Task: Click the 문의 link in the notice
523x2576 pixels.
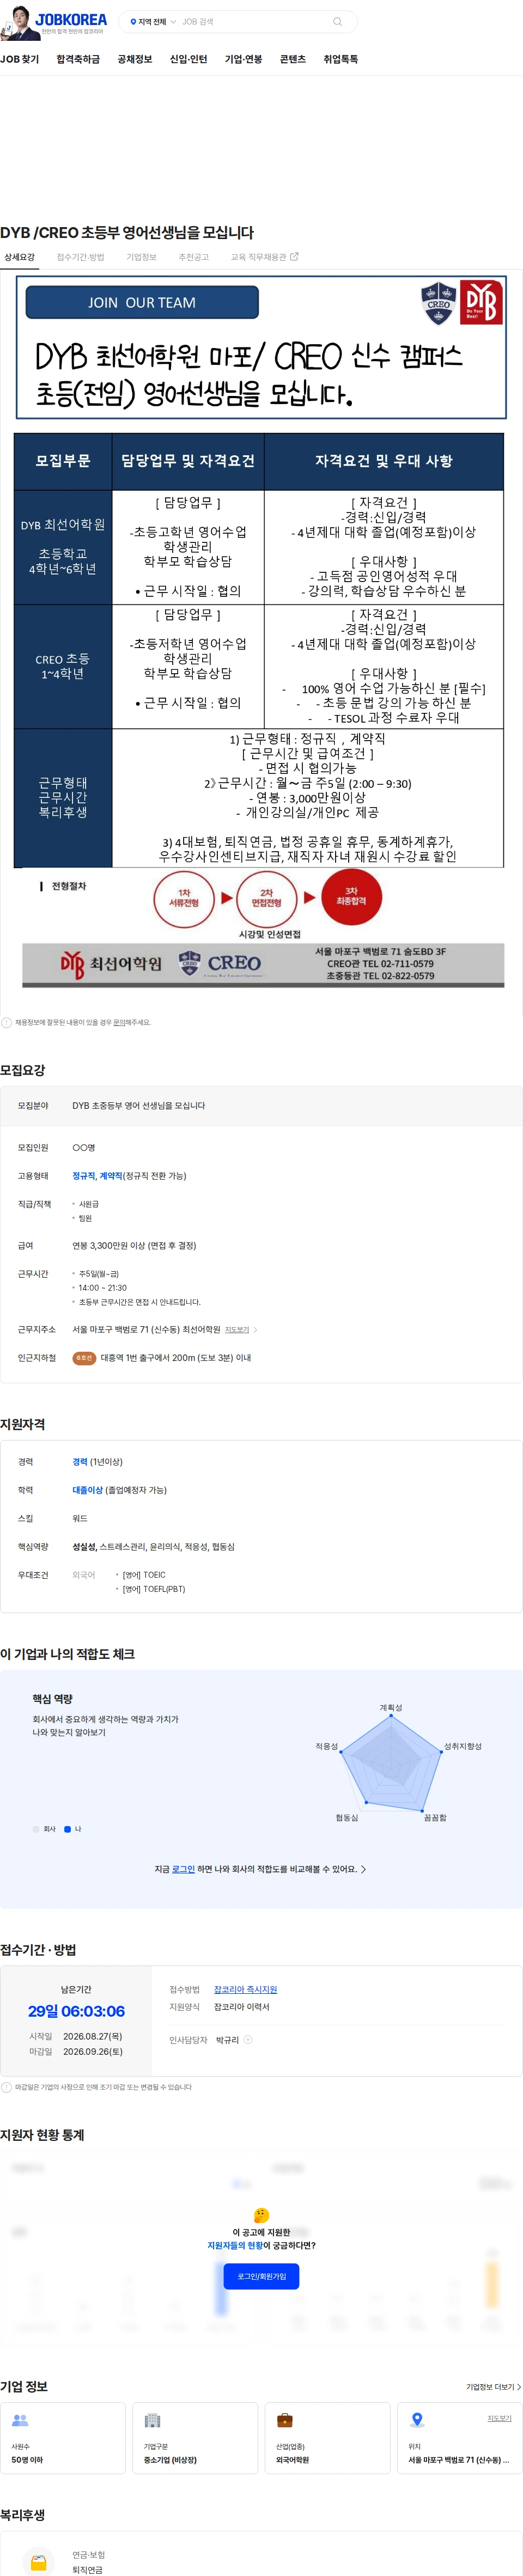Action: coord(119,1022)
